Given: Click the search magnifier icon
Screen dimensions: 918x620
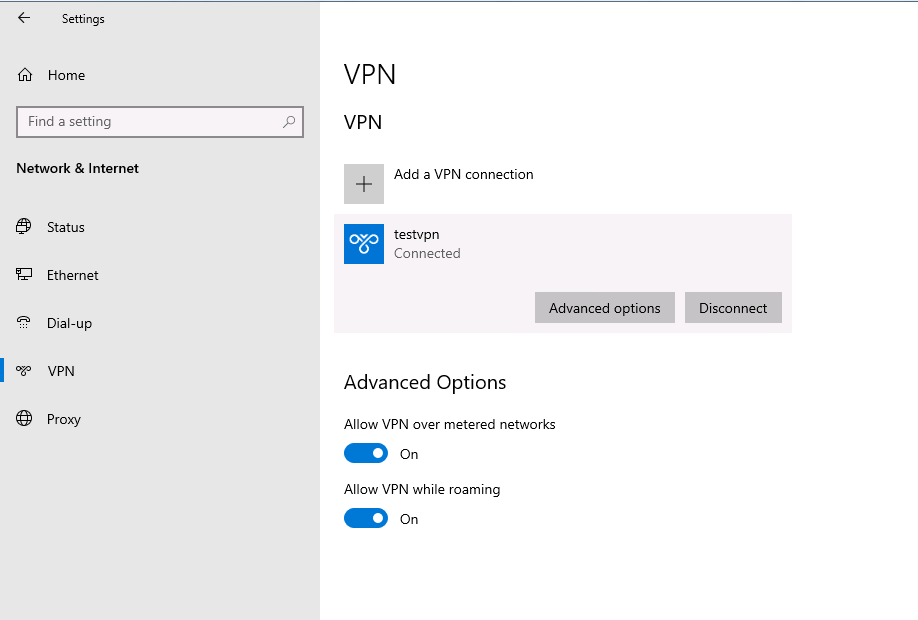Looking at the screenshot, I should coord(289,122).
